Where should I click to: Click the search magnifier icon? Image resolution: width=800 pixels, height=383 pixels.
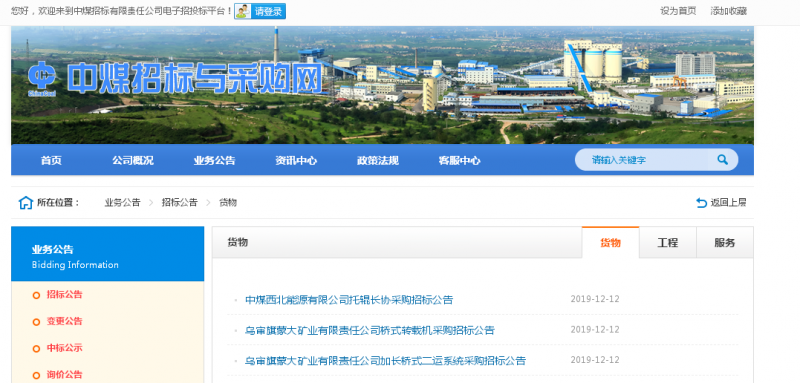722,160
